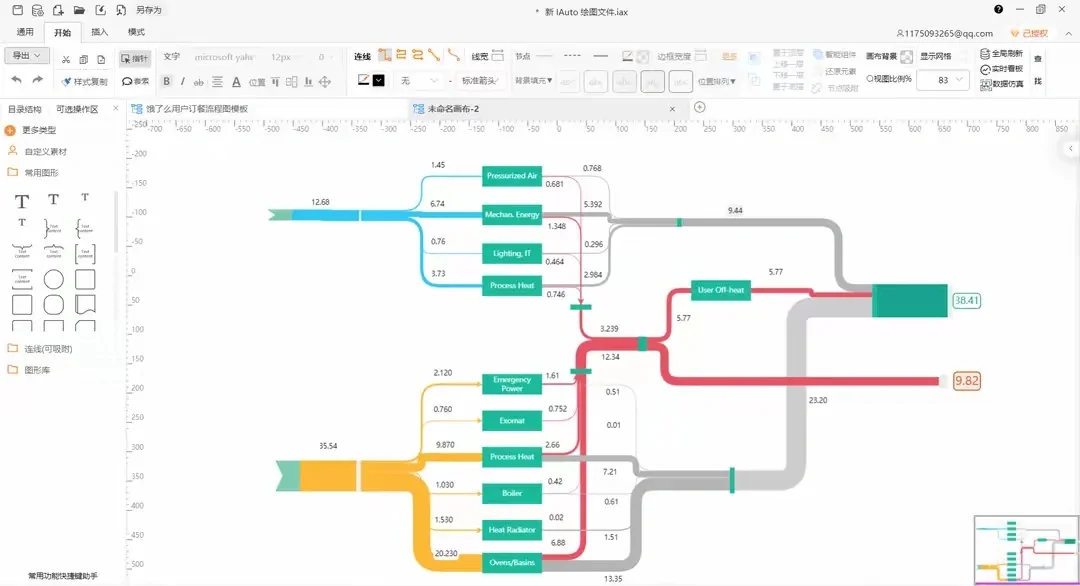The width and height of the screenshot is (1080, 586).
Task: Click the four-way move arrows icon
Action: click(x=325, y=82)
